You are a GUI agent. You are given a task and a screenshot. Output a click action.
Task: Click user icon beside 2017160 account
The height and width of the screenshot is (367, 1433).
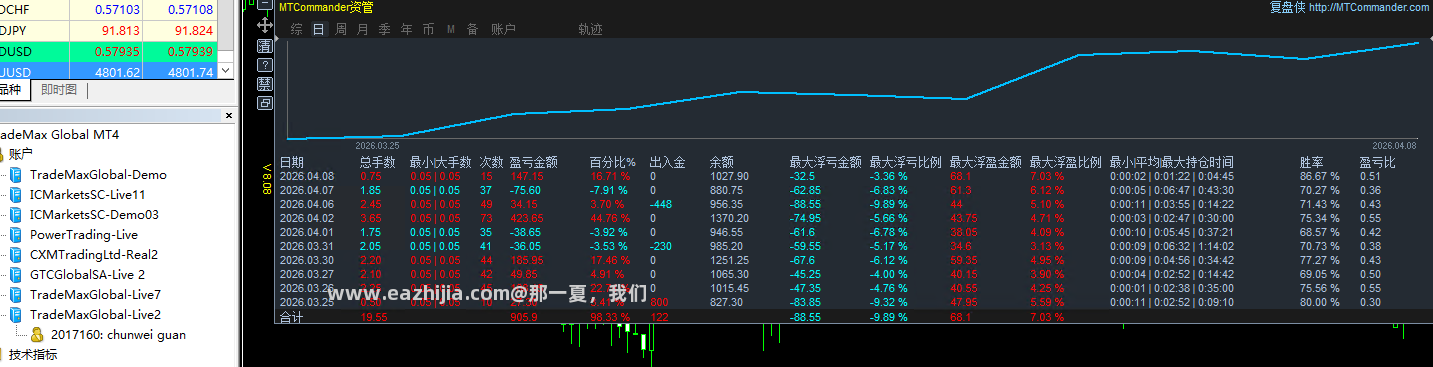point(36,334)
